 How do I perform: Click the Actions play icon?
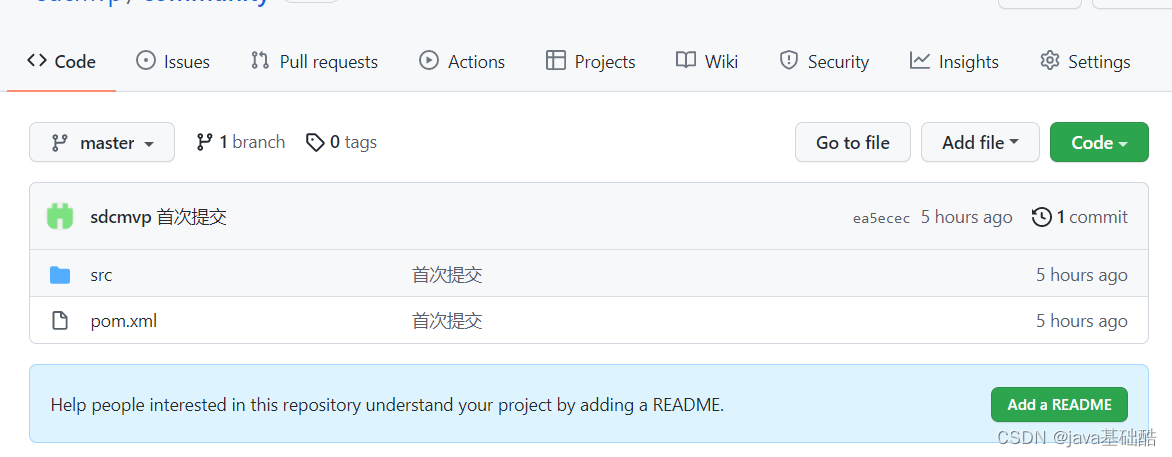[x=429, y=61]
